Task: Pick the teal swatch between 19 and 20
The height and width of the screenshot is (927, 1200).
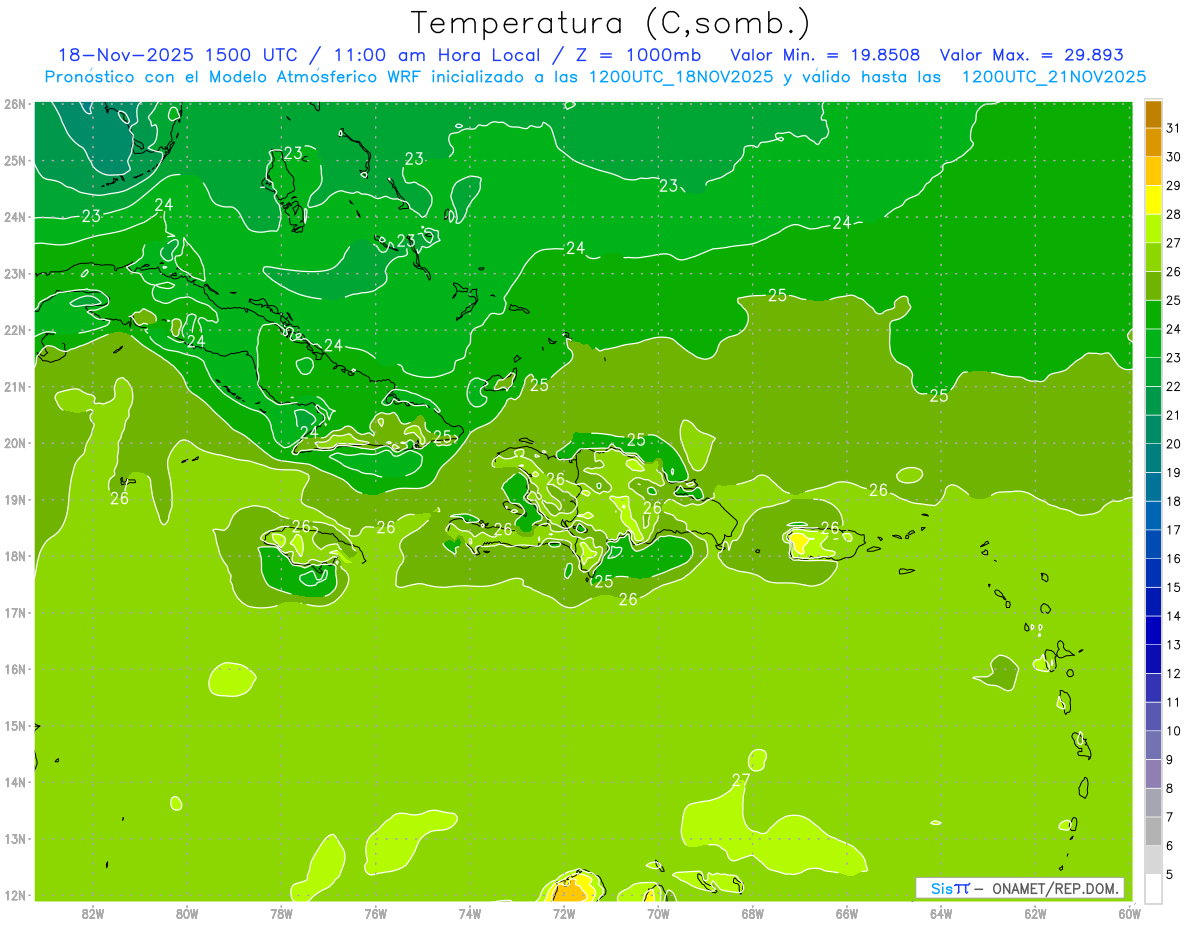Action: tap(1154, 458)
